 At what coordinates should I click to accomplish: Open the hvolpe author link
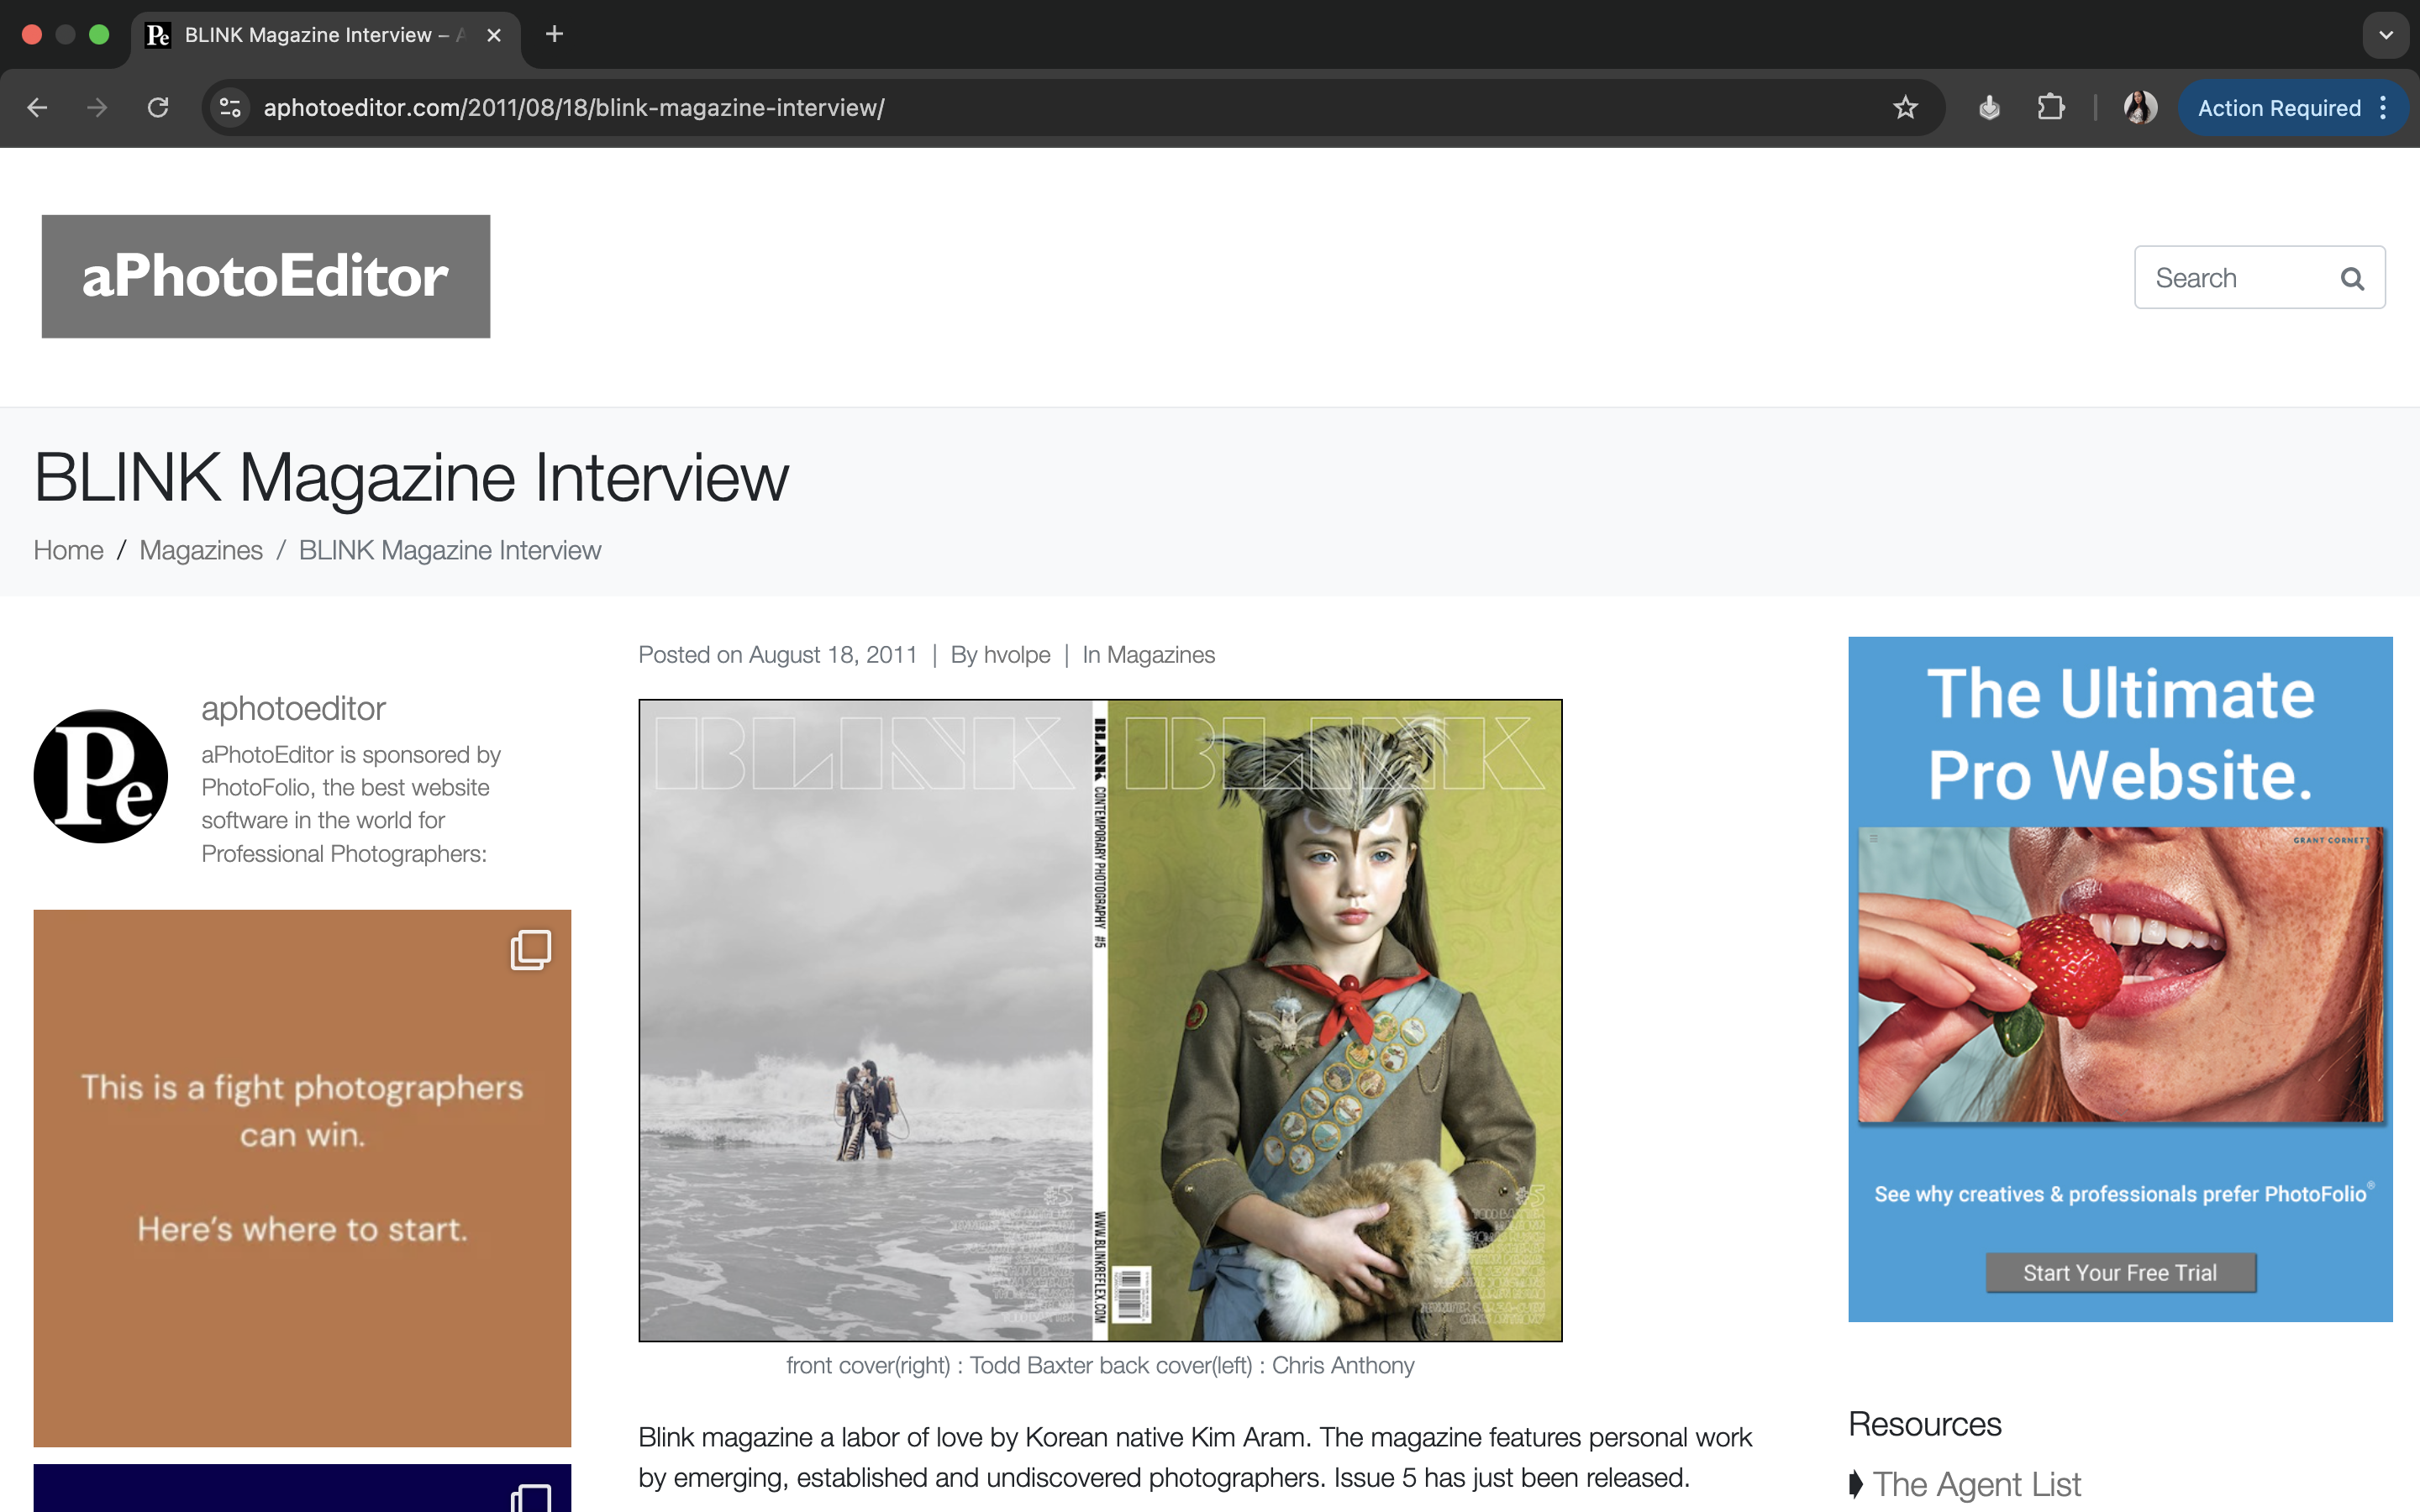point(1017,655)
